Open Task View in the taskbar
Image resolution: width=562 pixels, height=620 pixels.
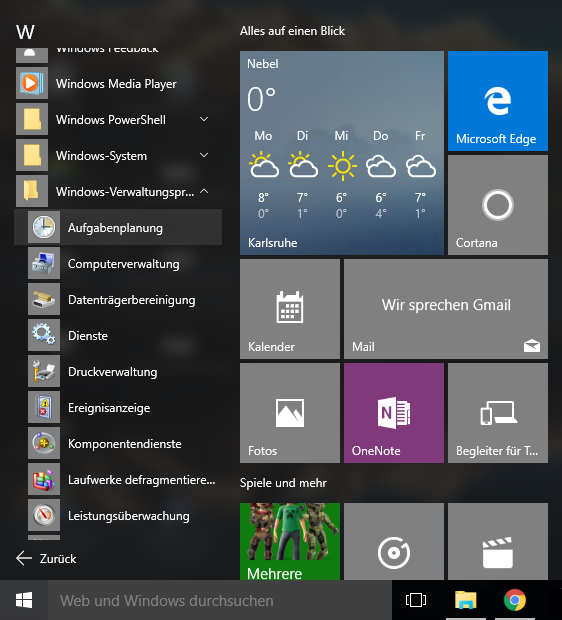(x=416, y=600)
